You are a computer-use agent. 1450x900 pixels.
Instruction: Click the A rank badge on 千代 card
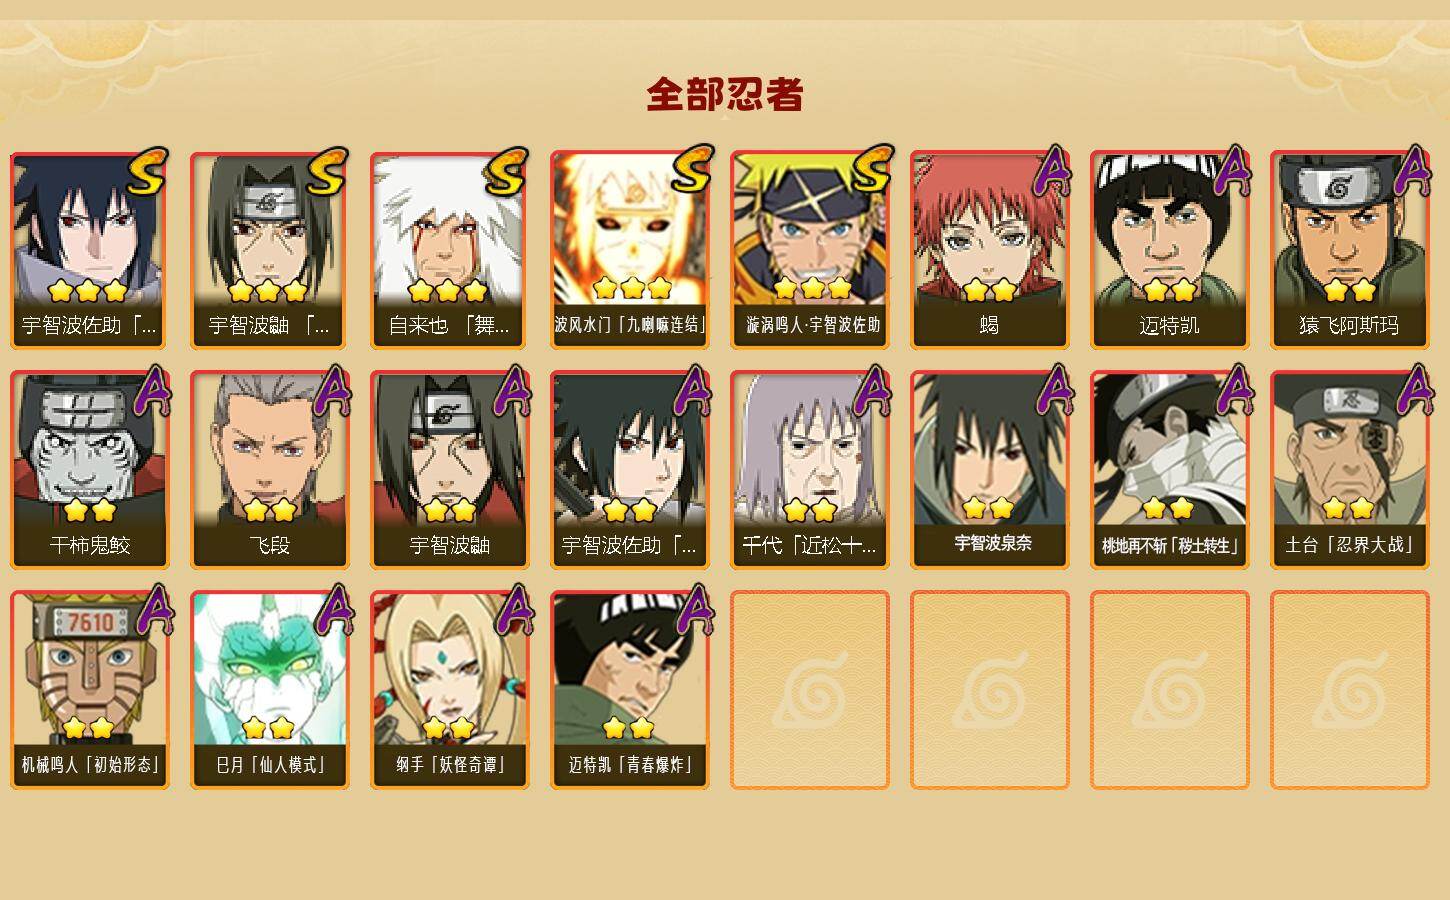tap(872, 390)
